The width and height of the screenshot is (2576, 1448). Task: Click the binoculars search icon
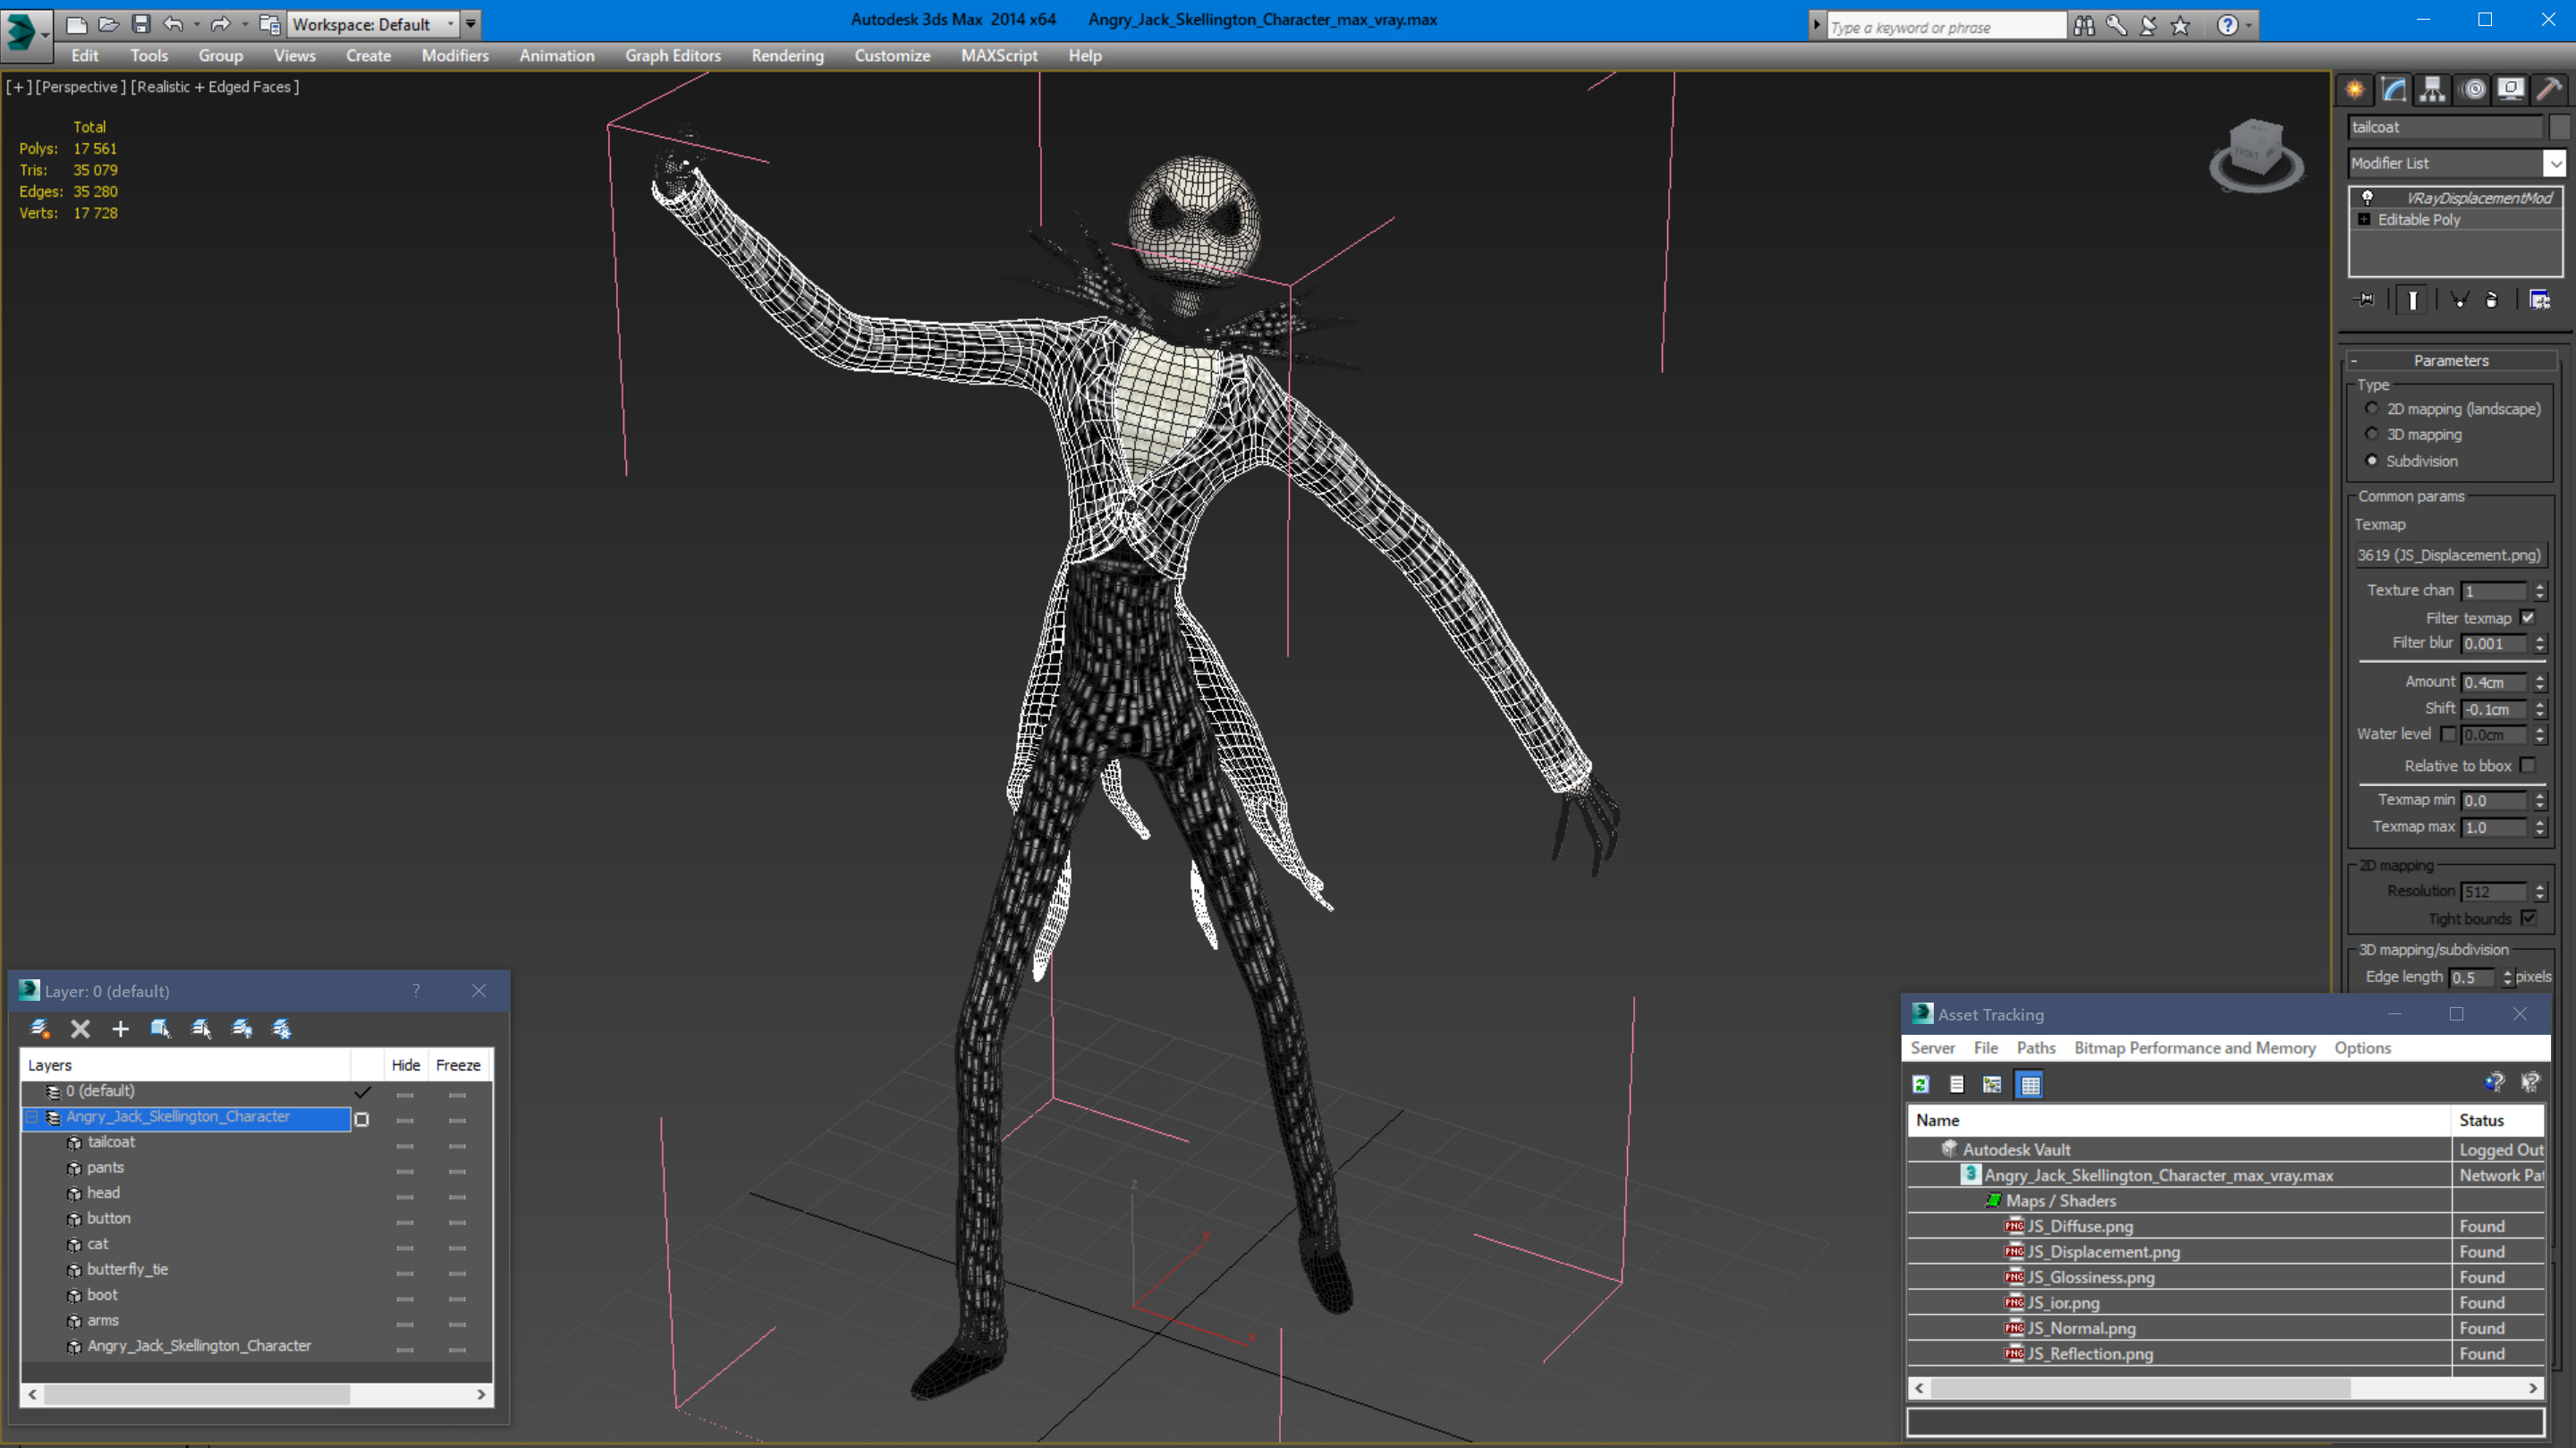[x=2084, y=26]
